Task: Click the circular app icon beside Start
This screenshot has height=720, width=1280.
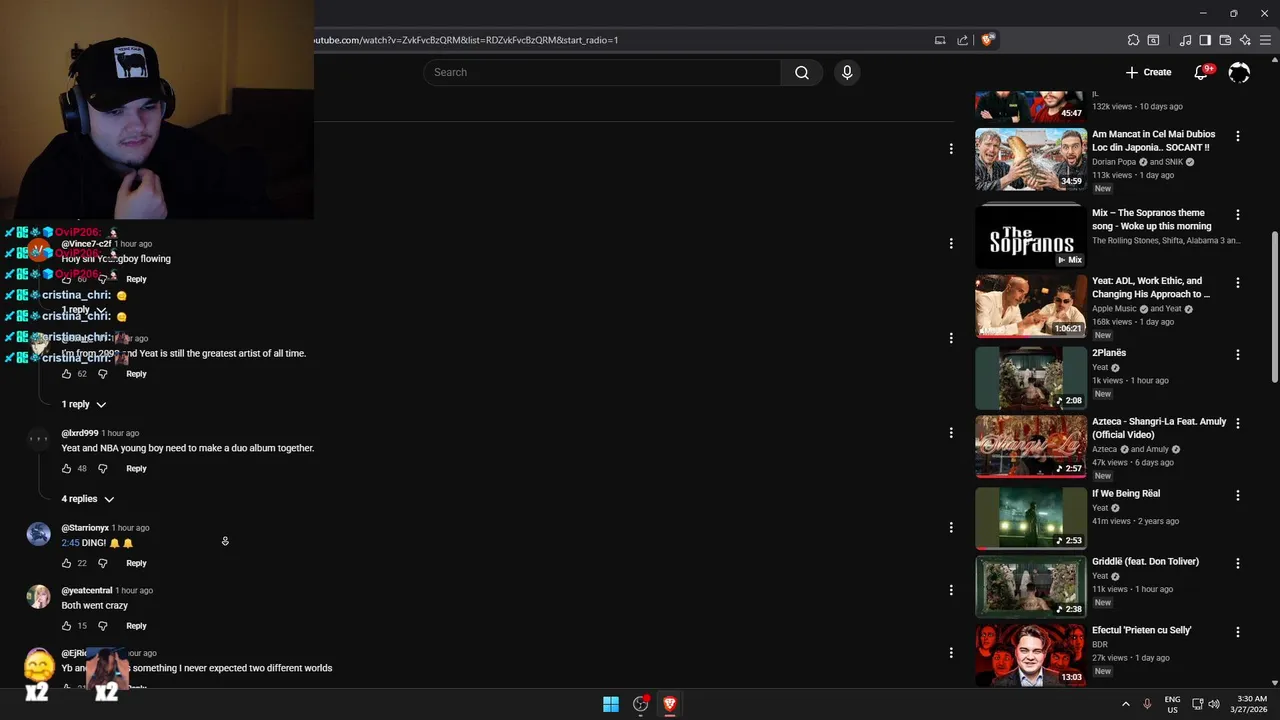Action: click(x=641, y=704)
